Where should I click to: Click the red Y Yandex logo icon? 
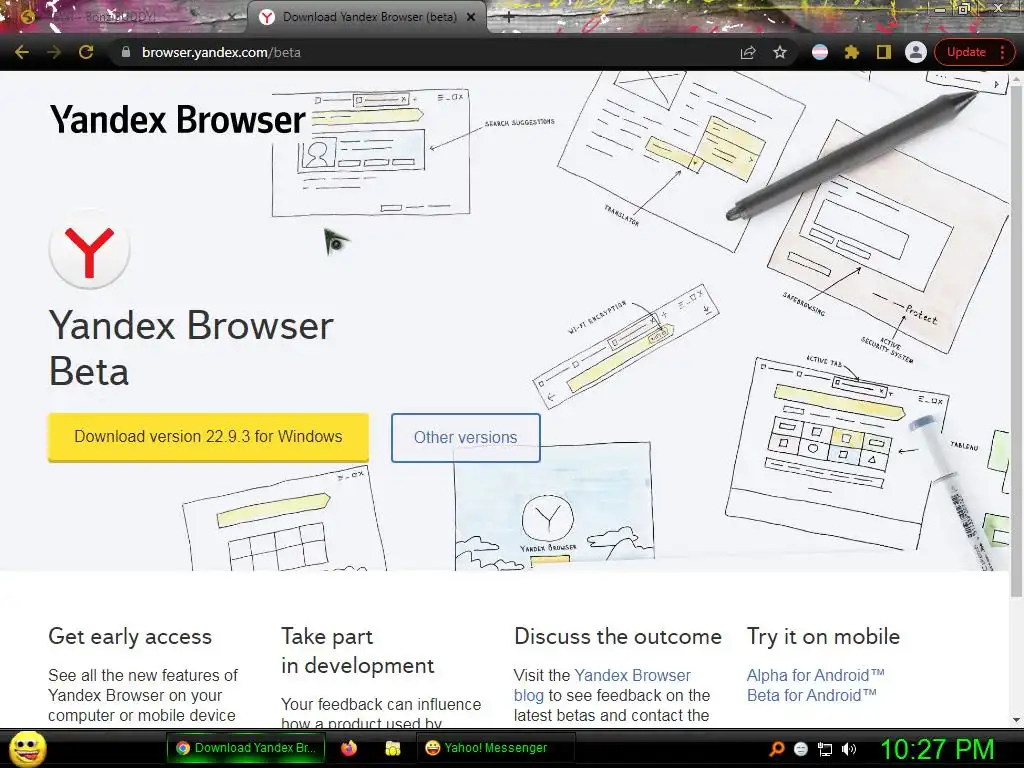pyautogui.click(x=89, y=249)
